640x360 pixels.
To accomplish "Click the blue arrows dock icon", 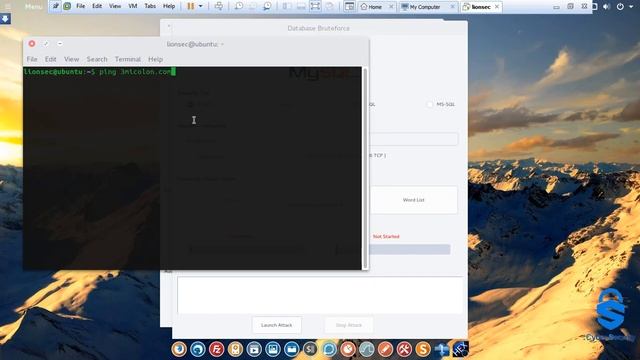I will tap(442, 349).
